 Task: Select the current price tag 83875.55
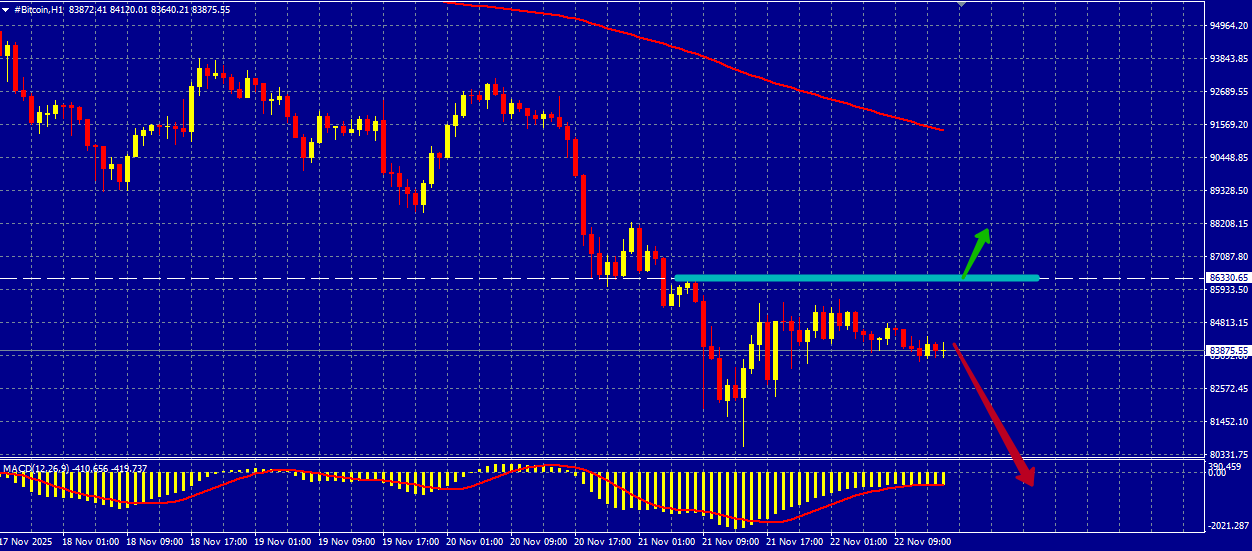pos(1228,351)
